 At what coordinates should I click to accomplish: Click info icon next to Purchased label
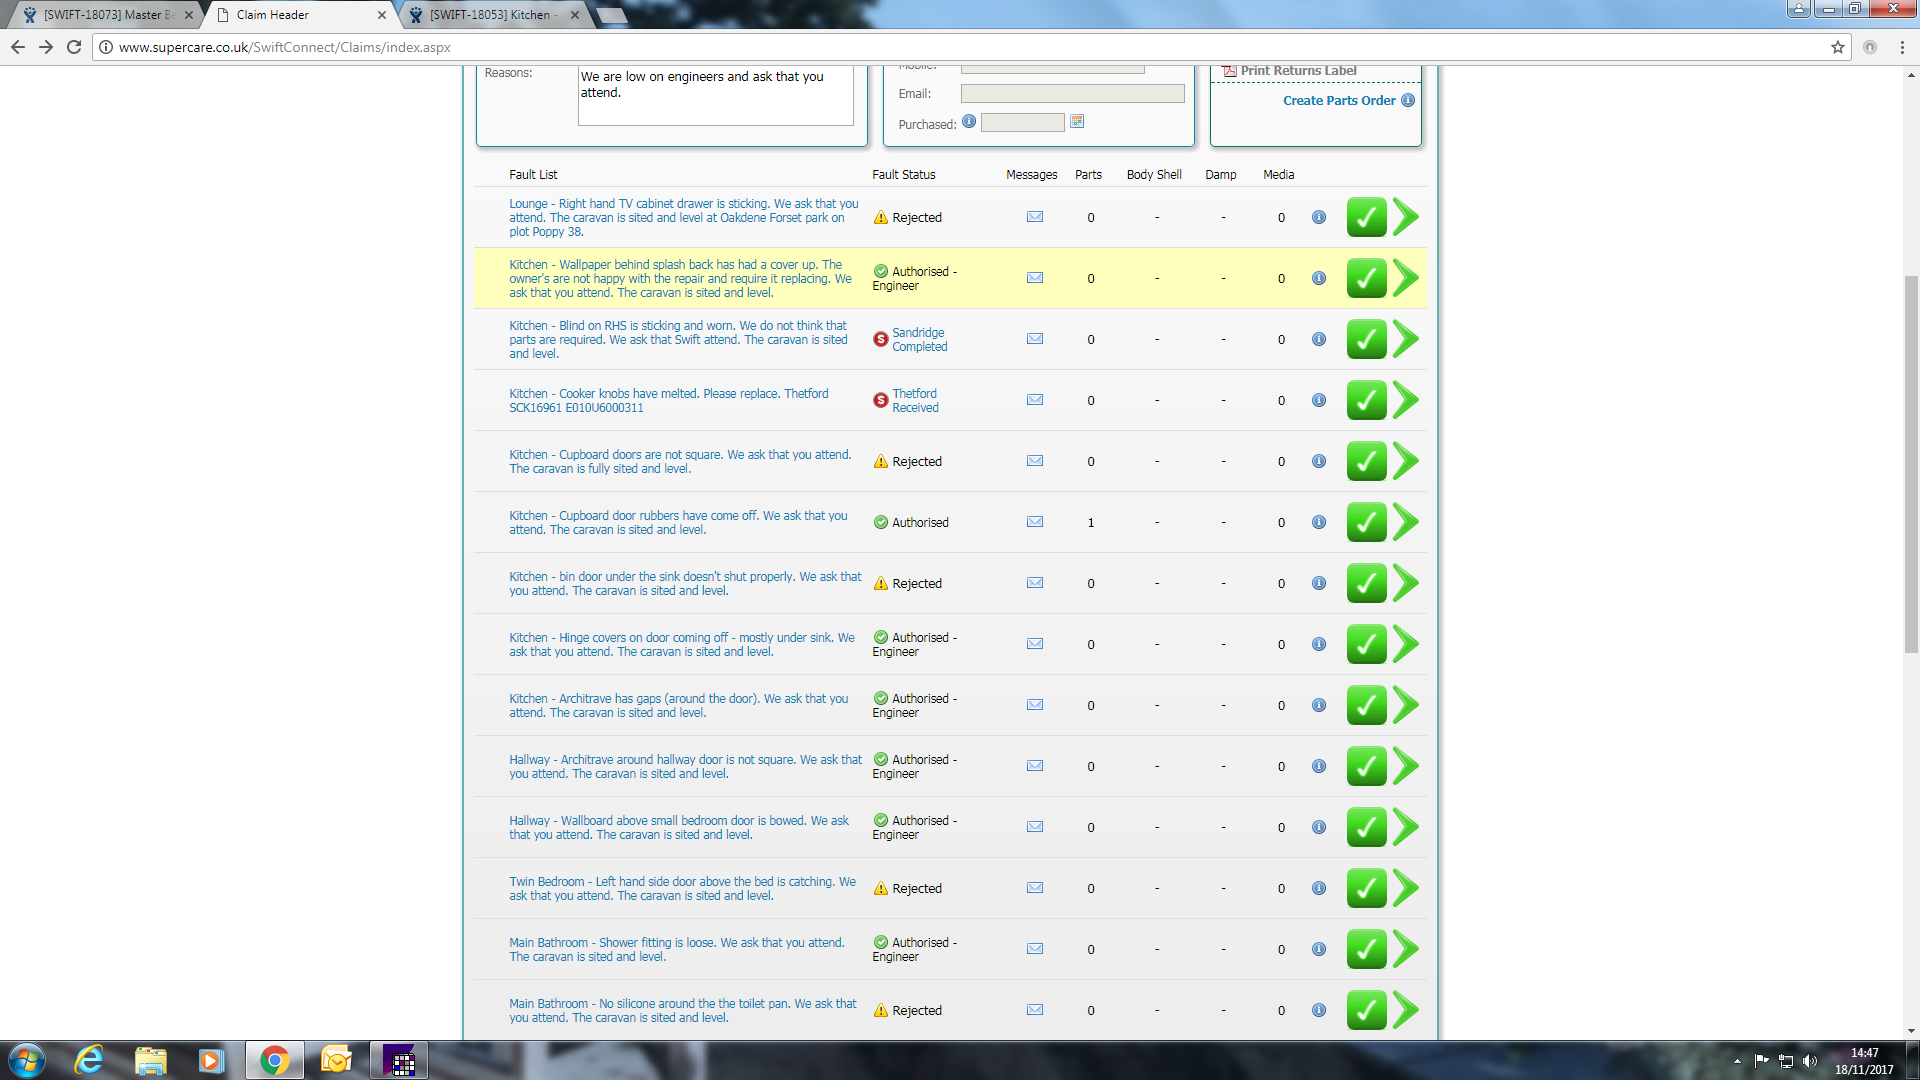pos(969,122)
